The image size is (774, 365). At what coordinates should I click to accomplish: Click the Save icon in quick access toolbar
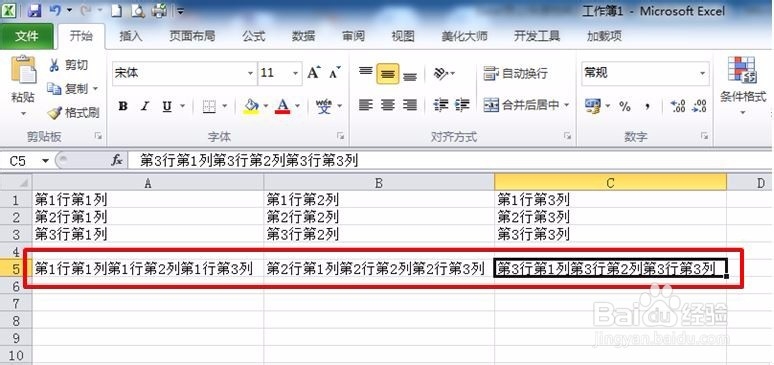[x=34, y=10]
